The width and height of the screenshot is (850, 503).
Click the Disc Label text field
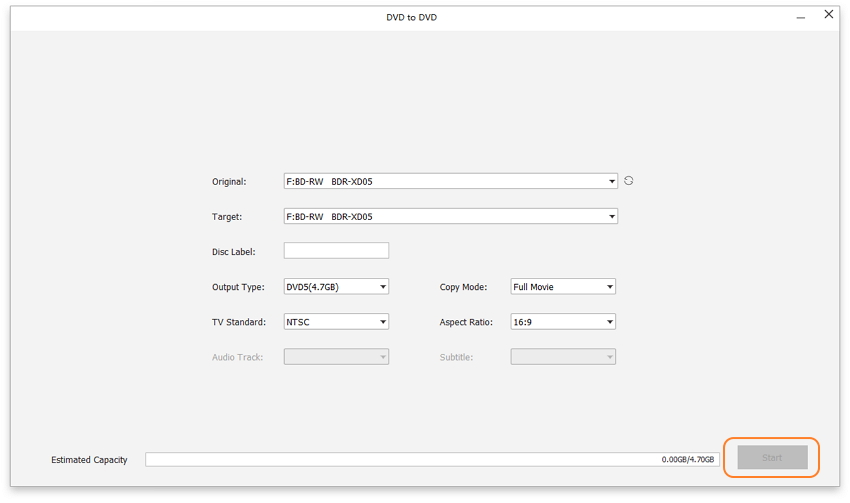point(336,251)
